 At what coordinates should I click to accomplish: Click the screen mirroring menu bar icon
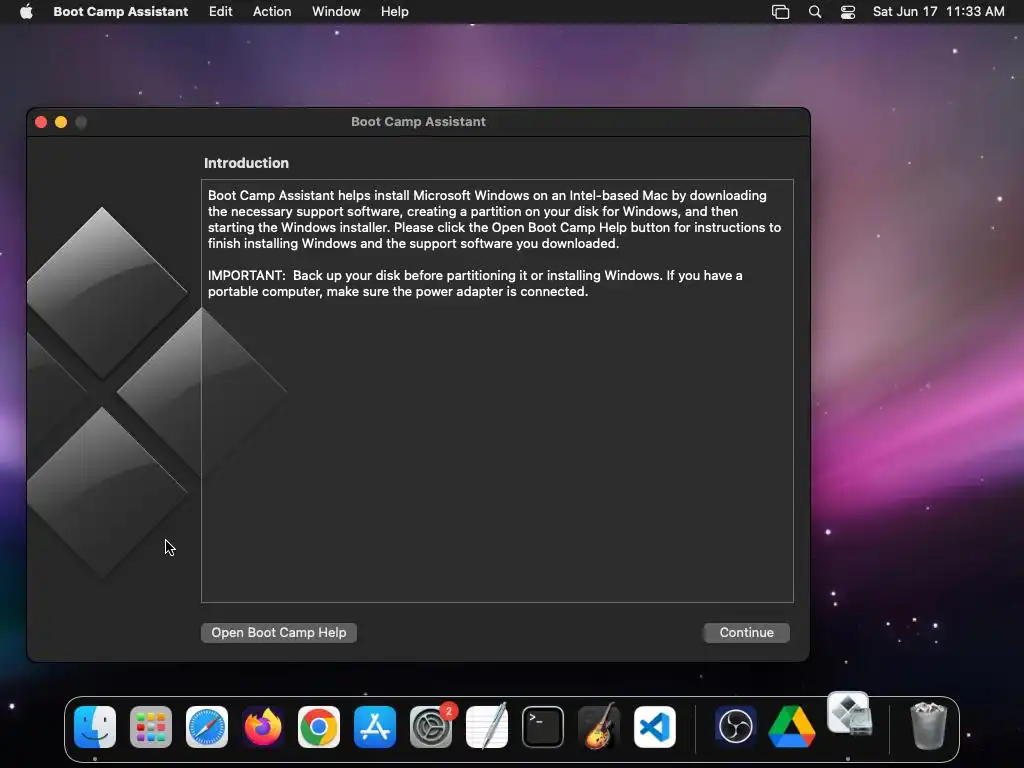(780, 11)
